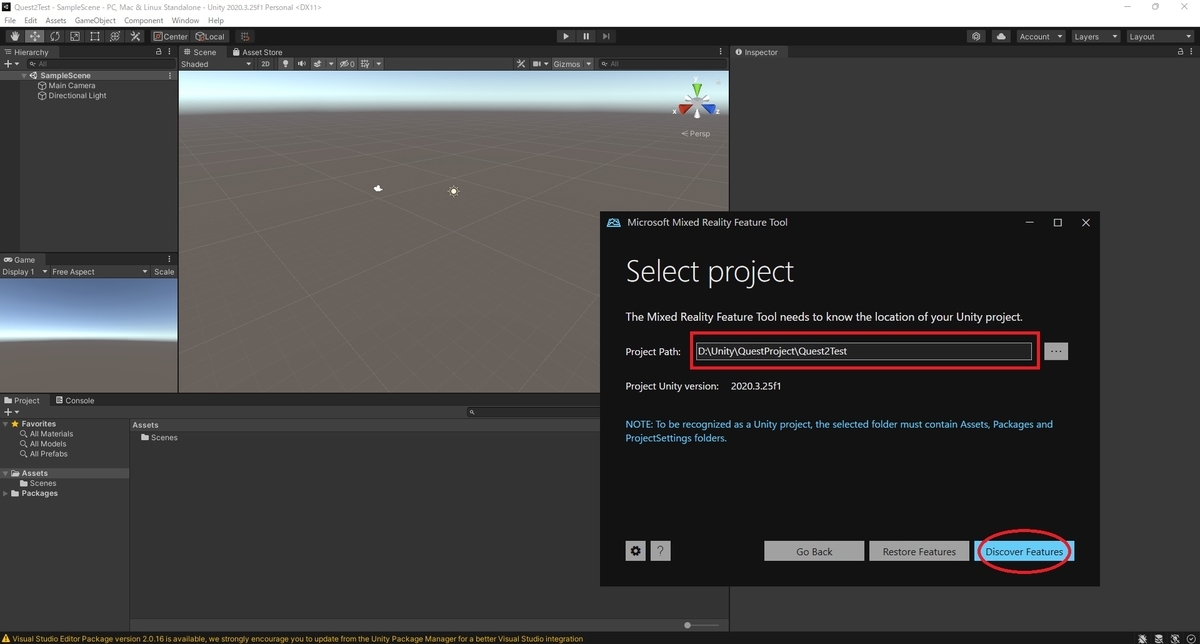This screenshot has height=644, width=1200.
Task: Toggle scene effects (skybox, fog) icon
Action: click(318, 64)
